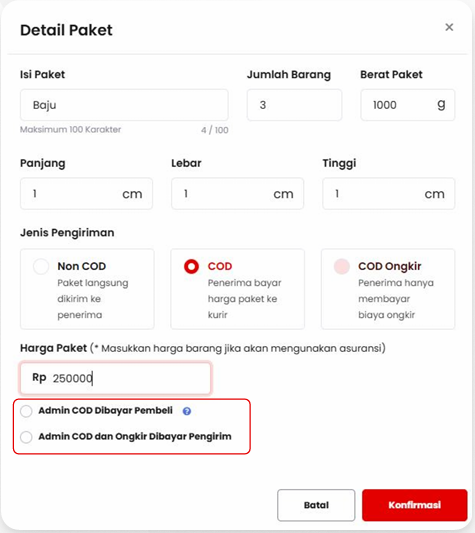Select Admin COD dan Ongkir Dibayar Pengirim
Image resolution: width=475 pixels, height=533 pixels.
pos(26,437)
